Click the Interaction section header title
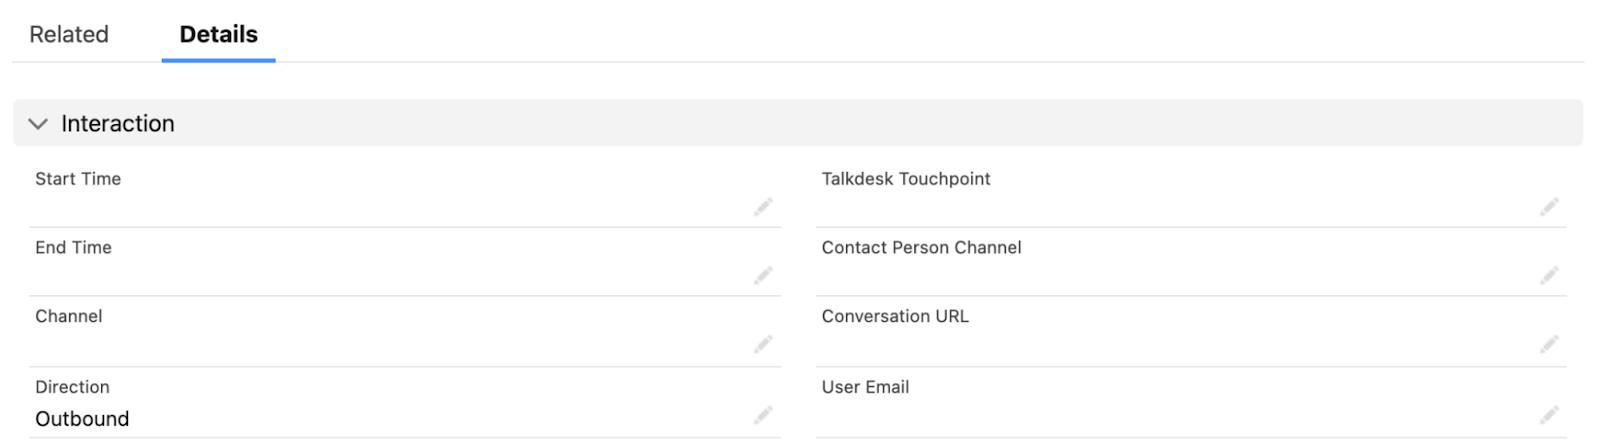The height and width of the screenshot is (443, 1600). (118, 123)
